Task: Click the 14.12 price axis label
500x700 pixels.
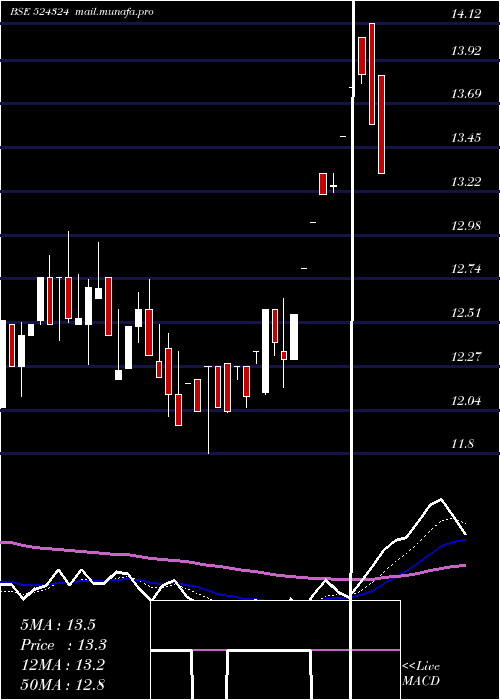Action: pyautogui.click(x=466, y=14)
